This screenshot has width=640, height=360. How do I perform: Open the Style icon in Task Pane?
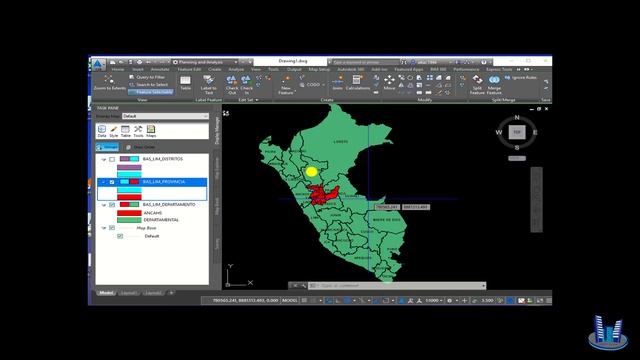pyautogui.click(x=113, y=129)
